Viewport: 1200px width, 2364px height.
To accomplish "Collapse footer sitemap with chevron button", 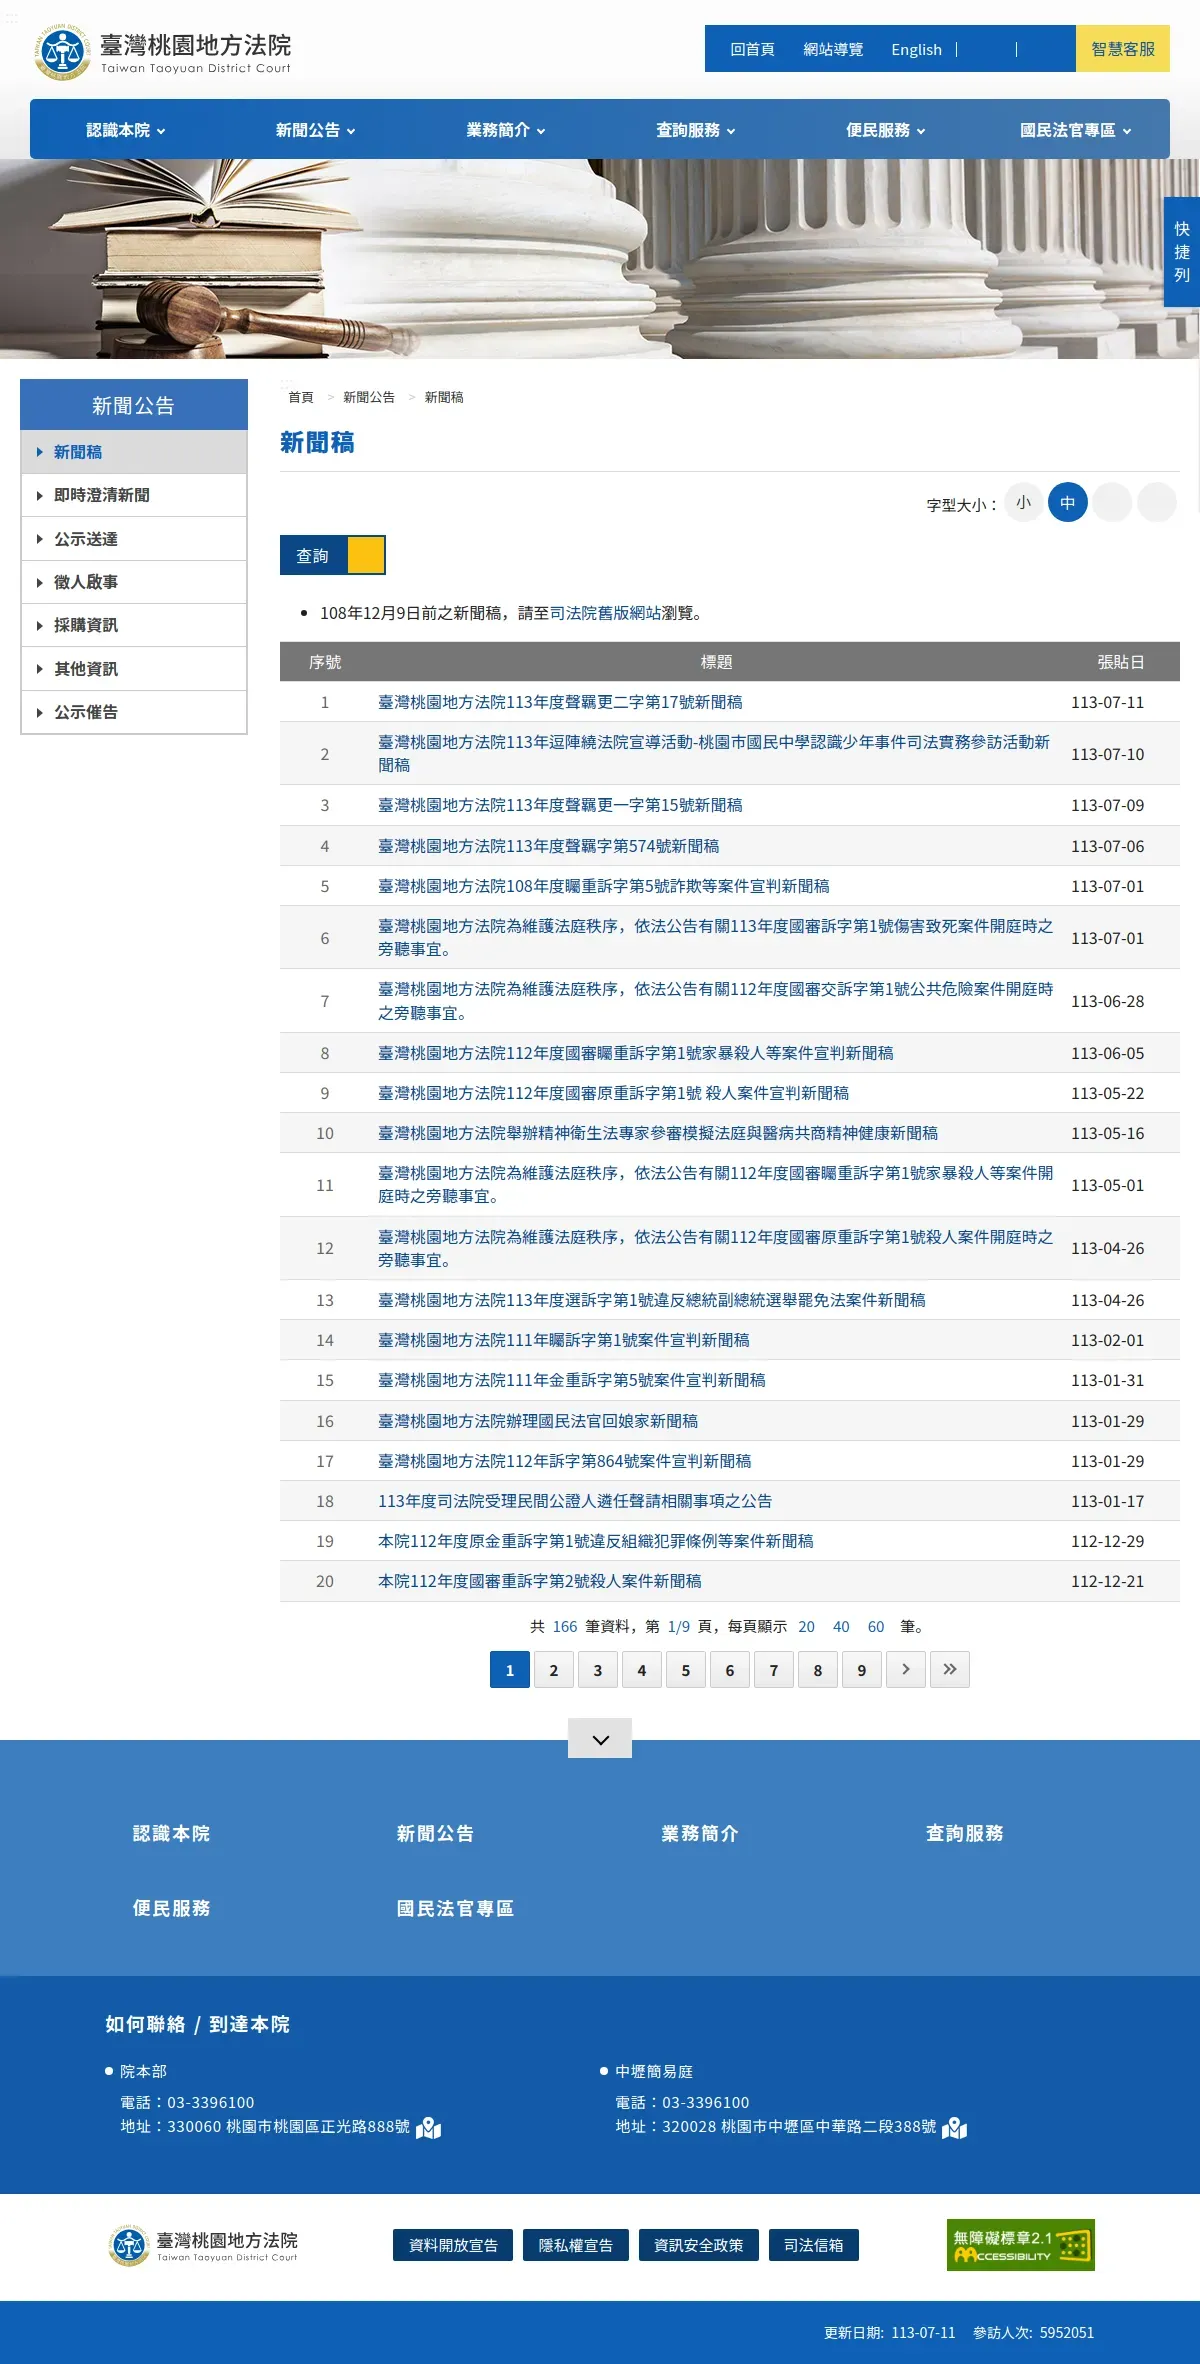I will point(600,1738).
